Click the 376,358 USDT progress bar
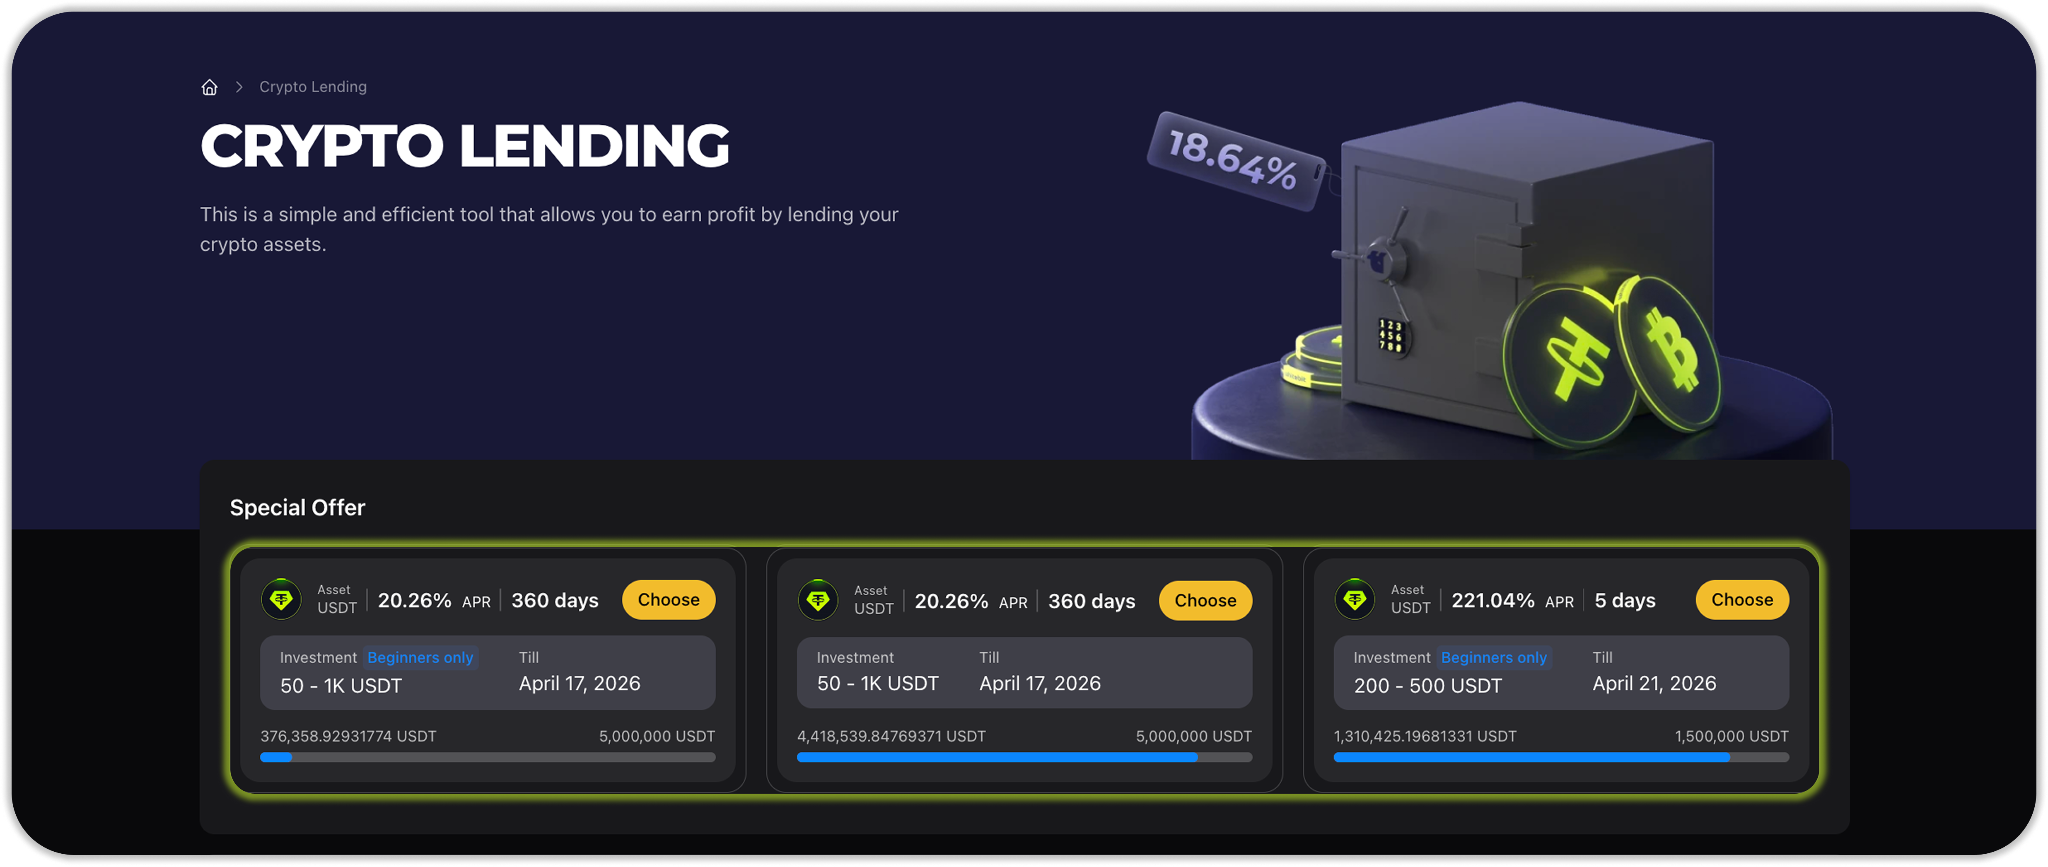Screen dimensions: 2048x867 pyautogui.click(x=487, y=758)
